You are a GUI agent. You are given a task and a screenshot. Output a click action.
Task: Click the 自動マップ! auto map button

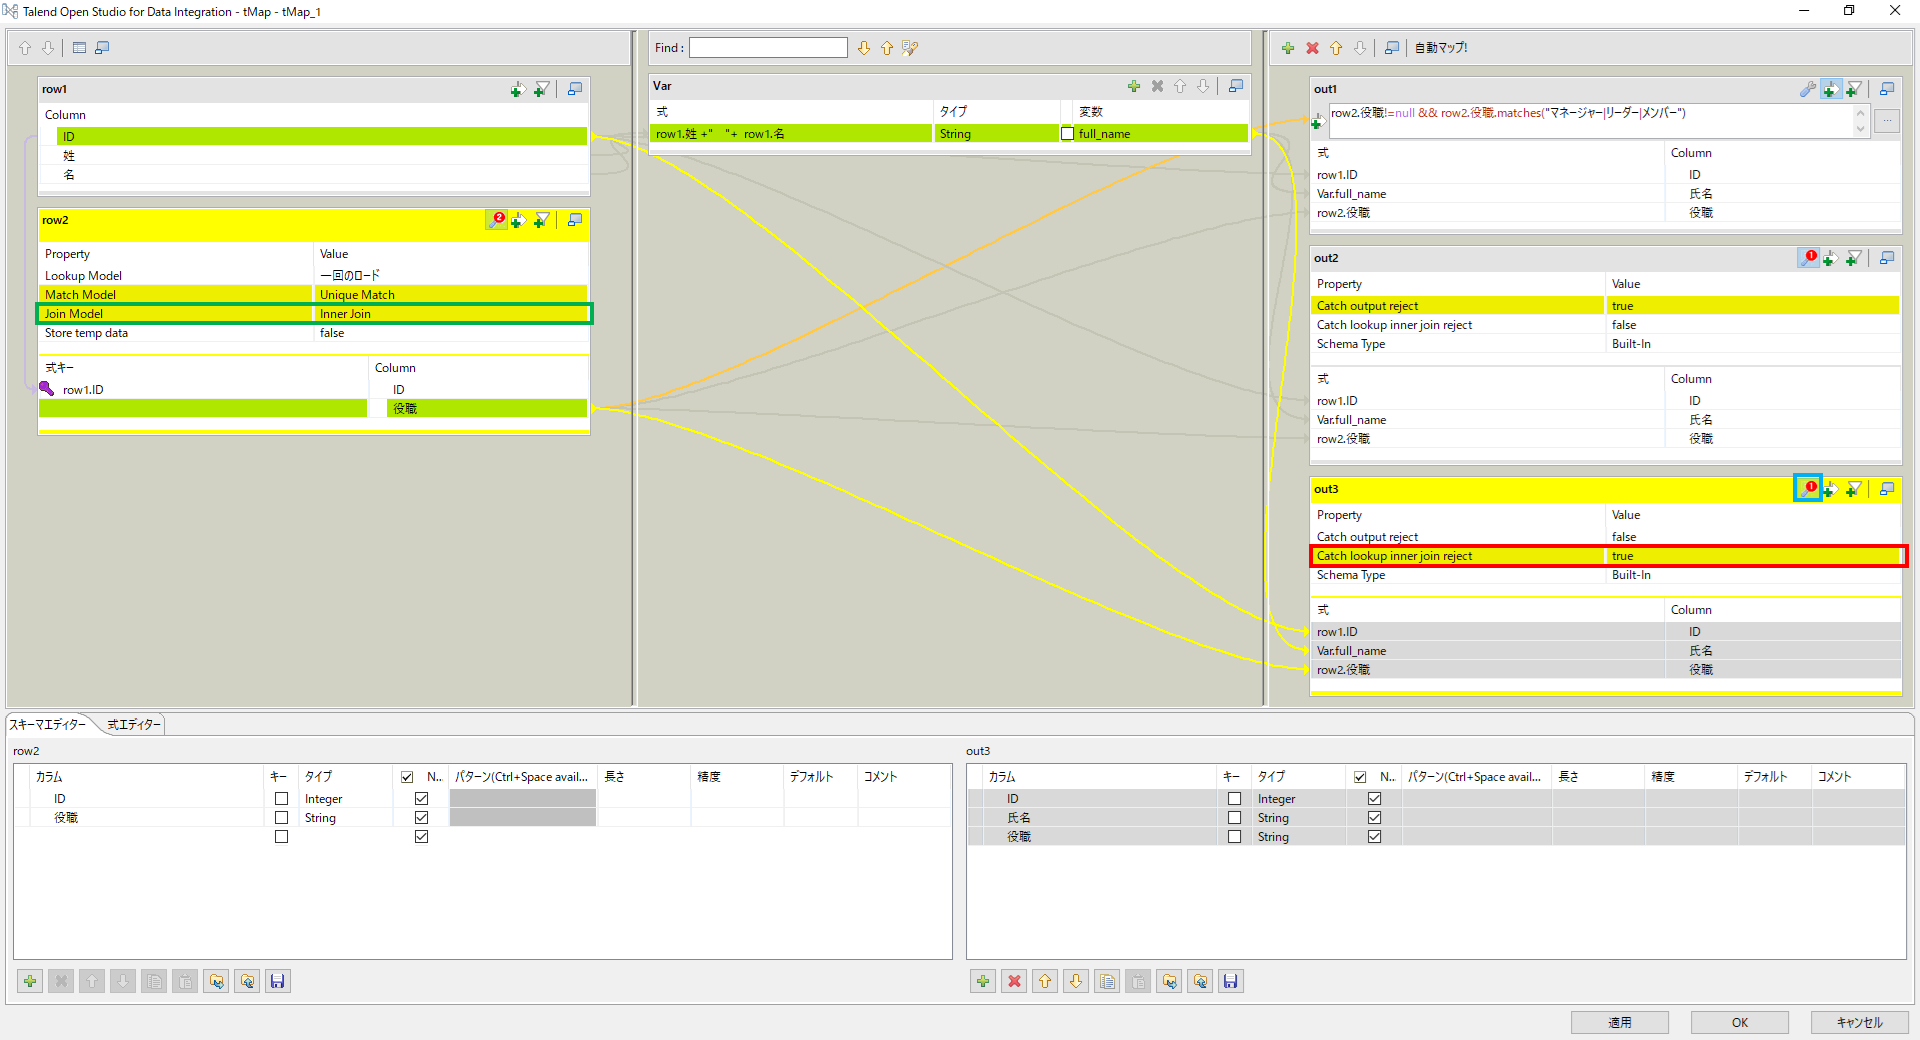[1441, 48]
